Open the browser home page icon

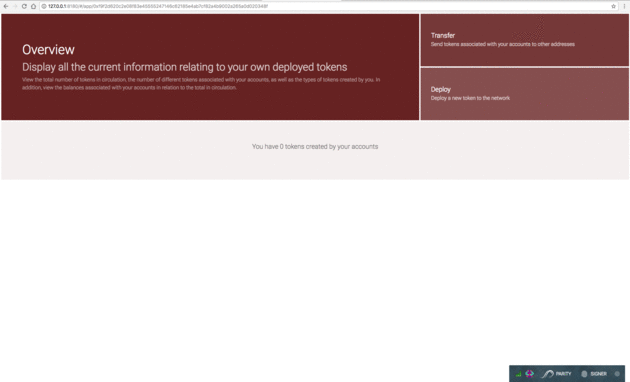coord(33,6)
